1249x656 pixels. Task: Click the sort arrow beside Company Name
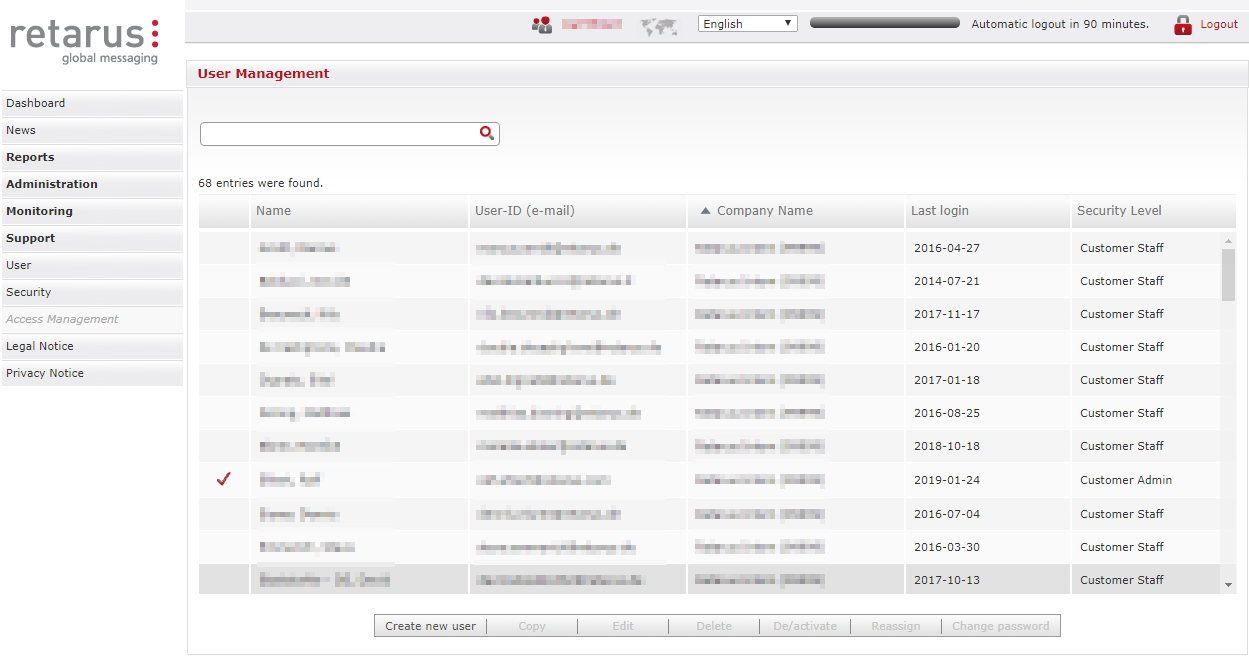tap(705, 211)
